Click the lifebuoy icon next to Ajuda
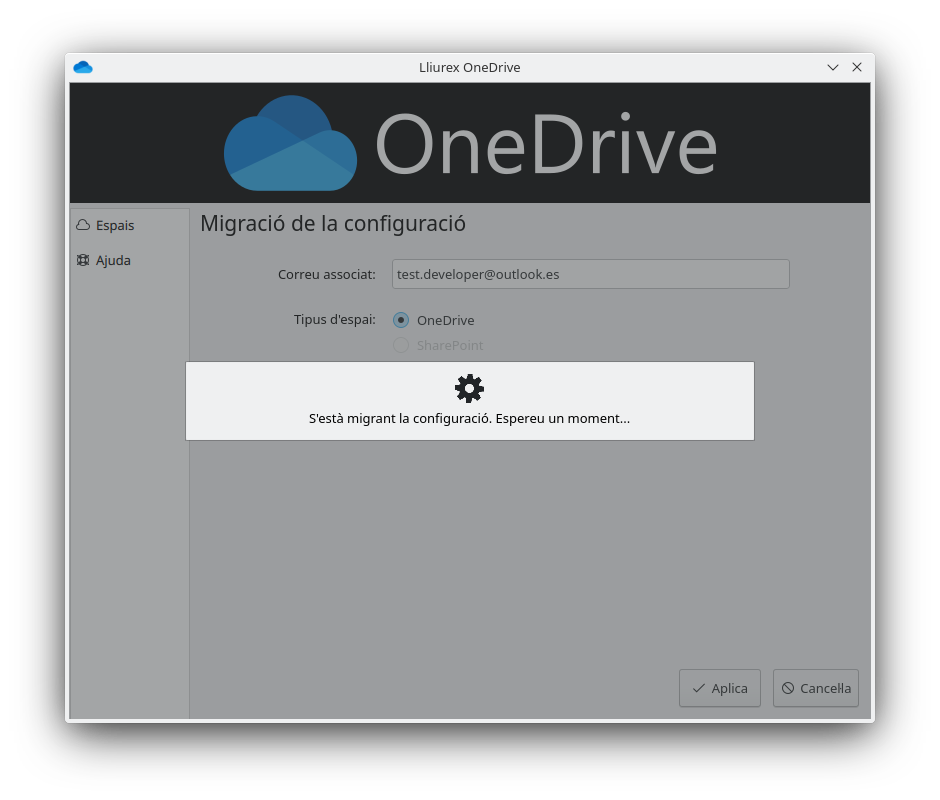The image size is (940, 800). pos(83,261)
